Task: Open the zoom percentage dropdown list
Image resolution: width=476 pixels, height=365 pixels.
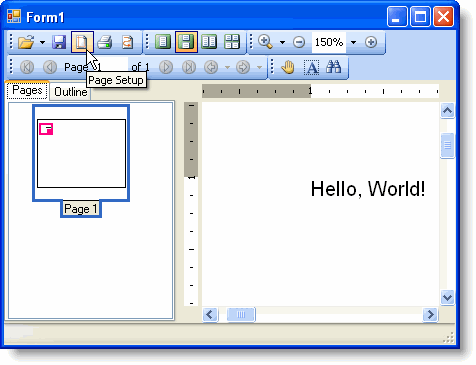Action: coord(353,42)
